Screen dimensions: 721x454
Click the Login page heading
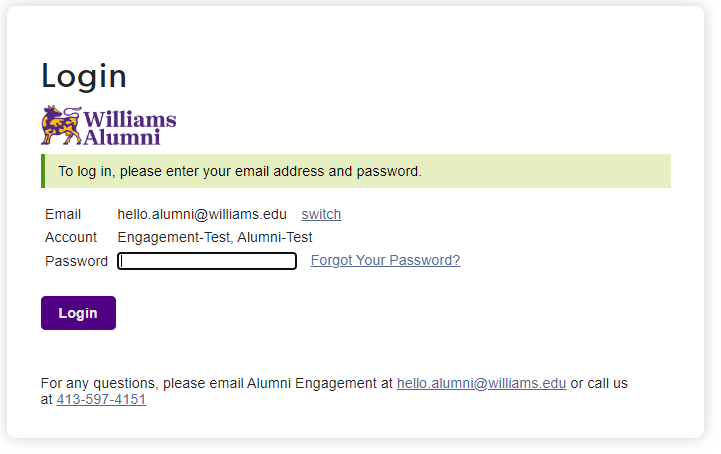(84, 76)
